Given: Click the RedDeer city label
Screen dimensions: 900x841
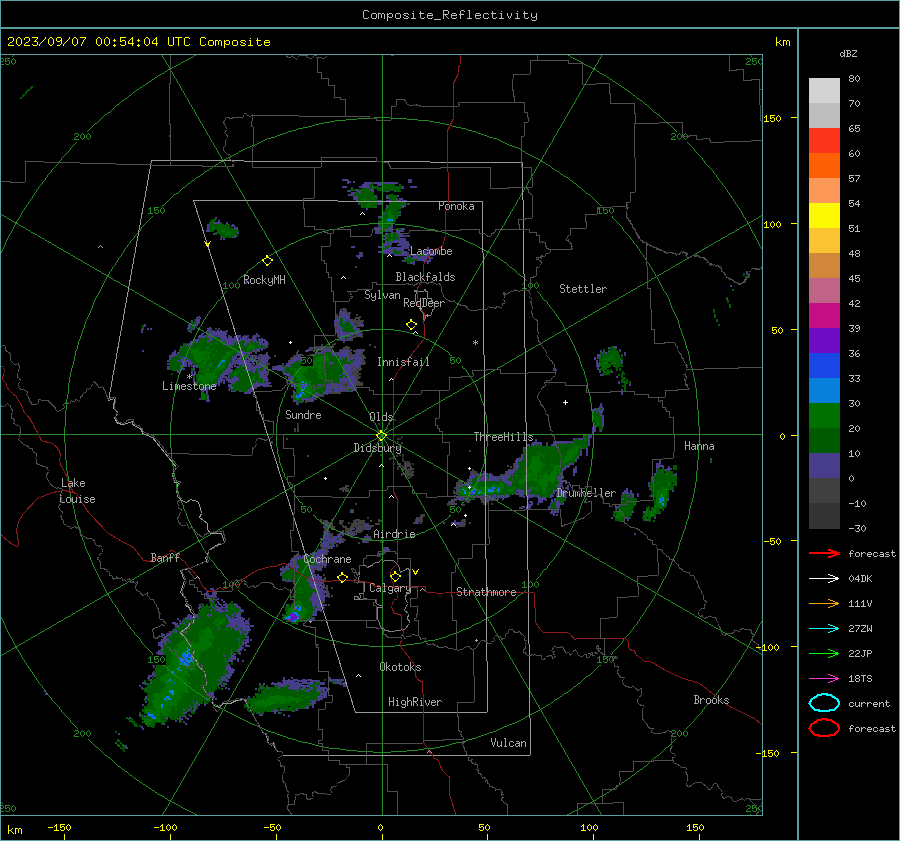Looking at the screenshot, I should [424, 303].
